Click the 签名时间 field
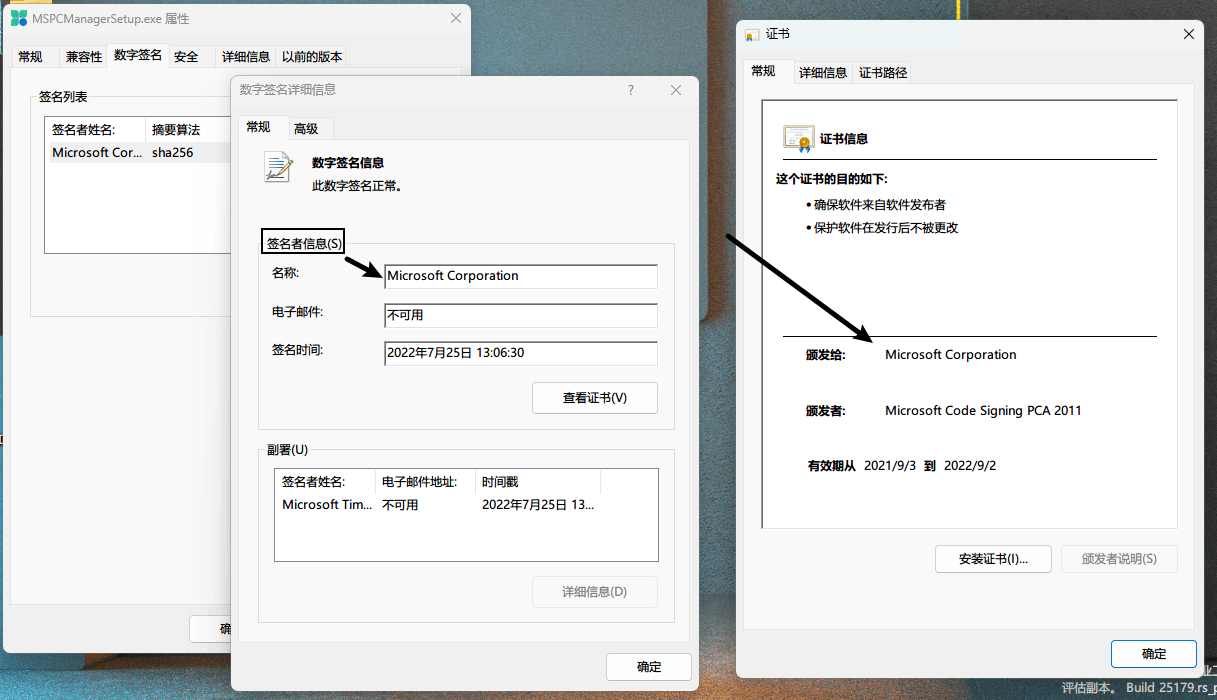The width and height of the screenshot is (1217, 700). (x=521, y=353)
